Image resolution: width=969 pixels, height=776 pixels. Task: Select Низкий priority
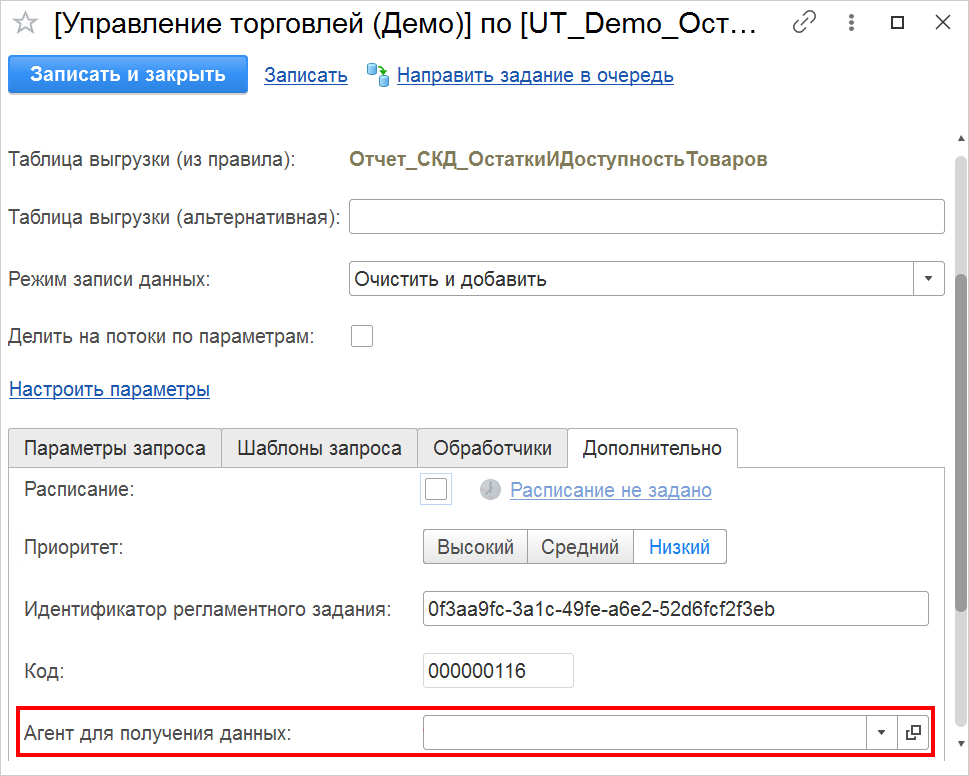point(679,547)
